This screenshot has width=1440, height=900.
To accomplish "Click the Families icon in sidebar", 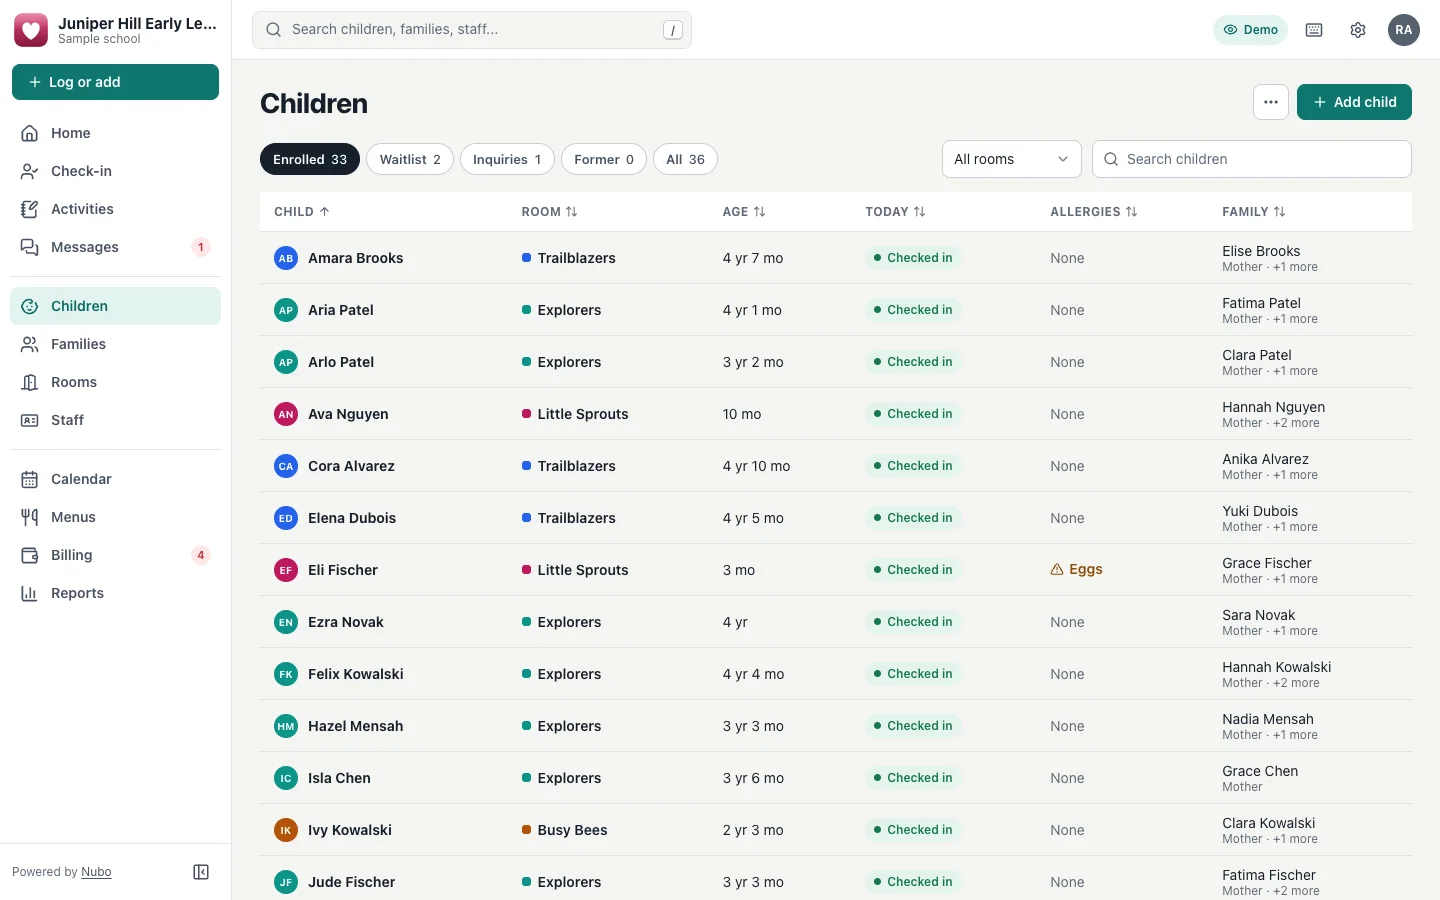I will point(30,344).
